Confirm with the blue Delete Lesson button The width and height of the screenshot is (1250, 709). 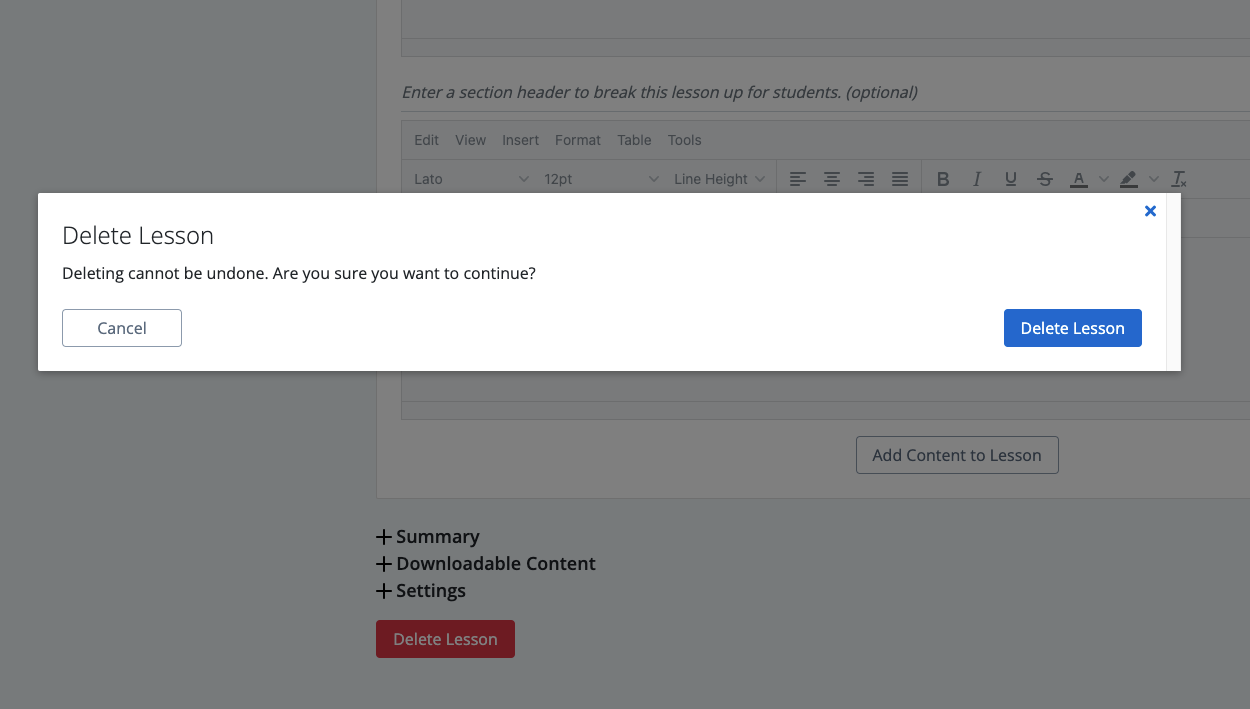(1072, 328)
